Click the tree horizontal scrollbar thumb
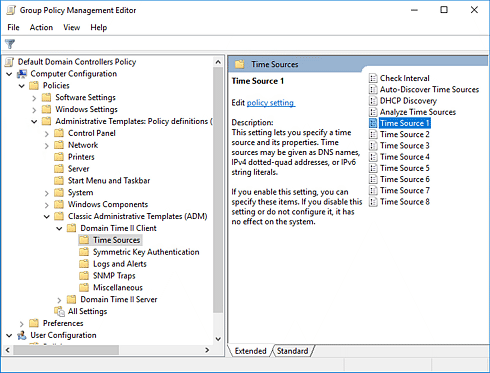 pos(66,350)
